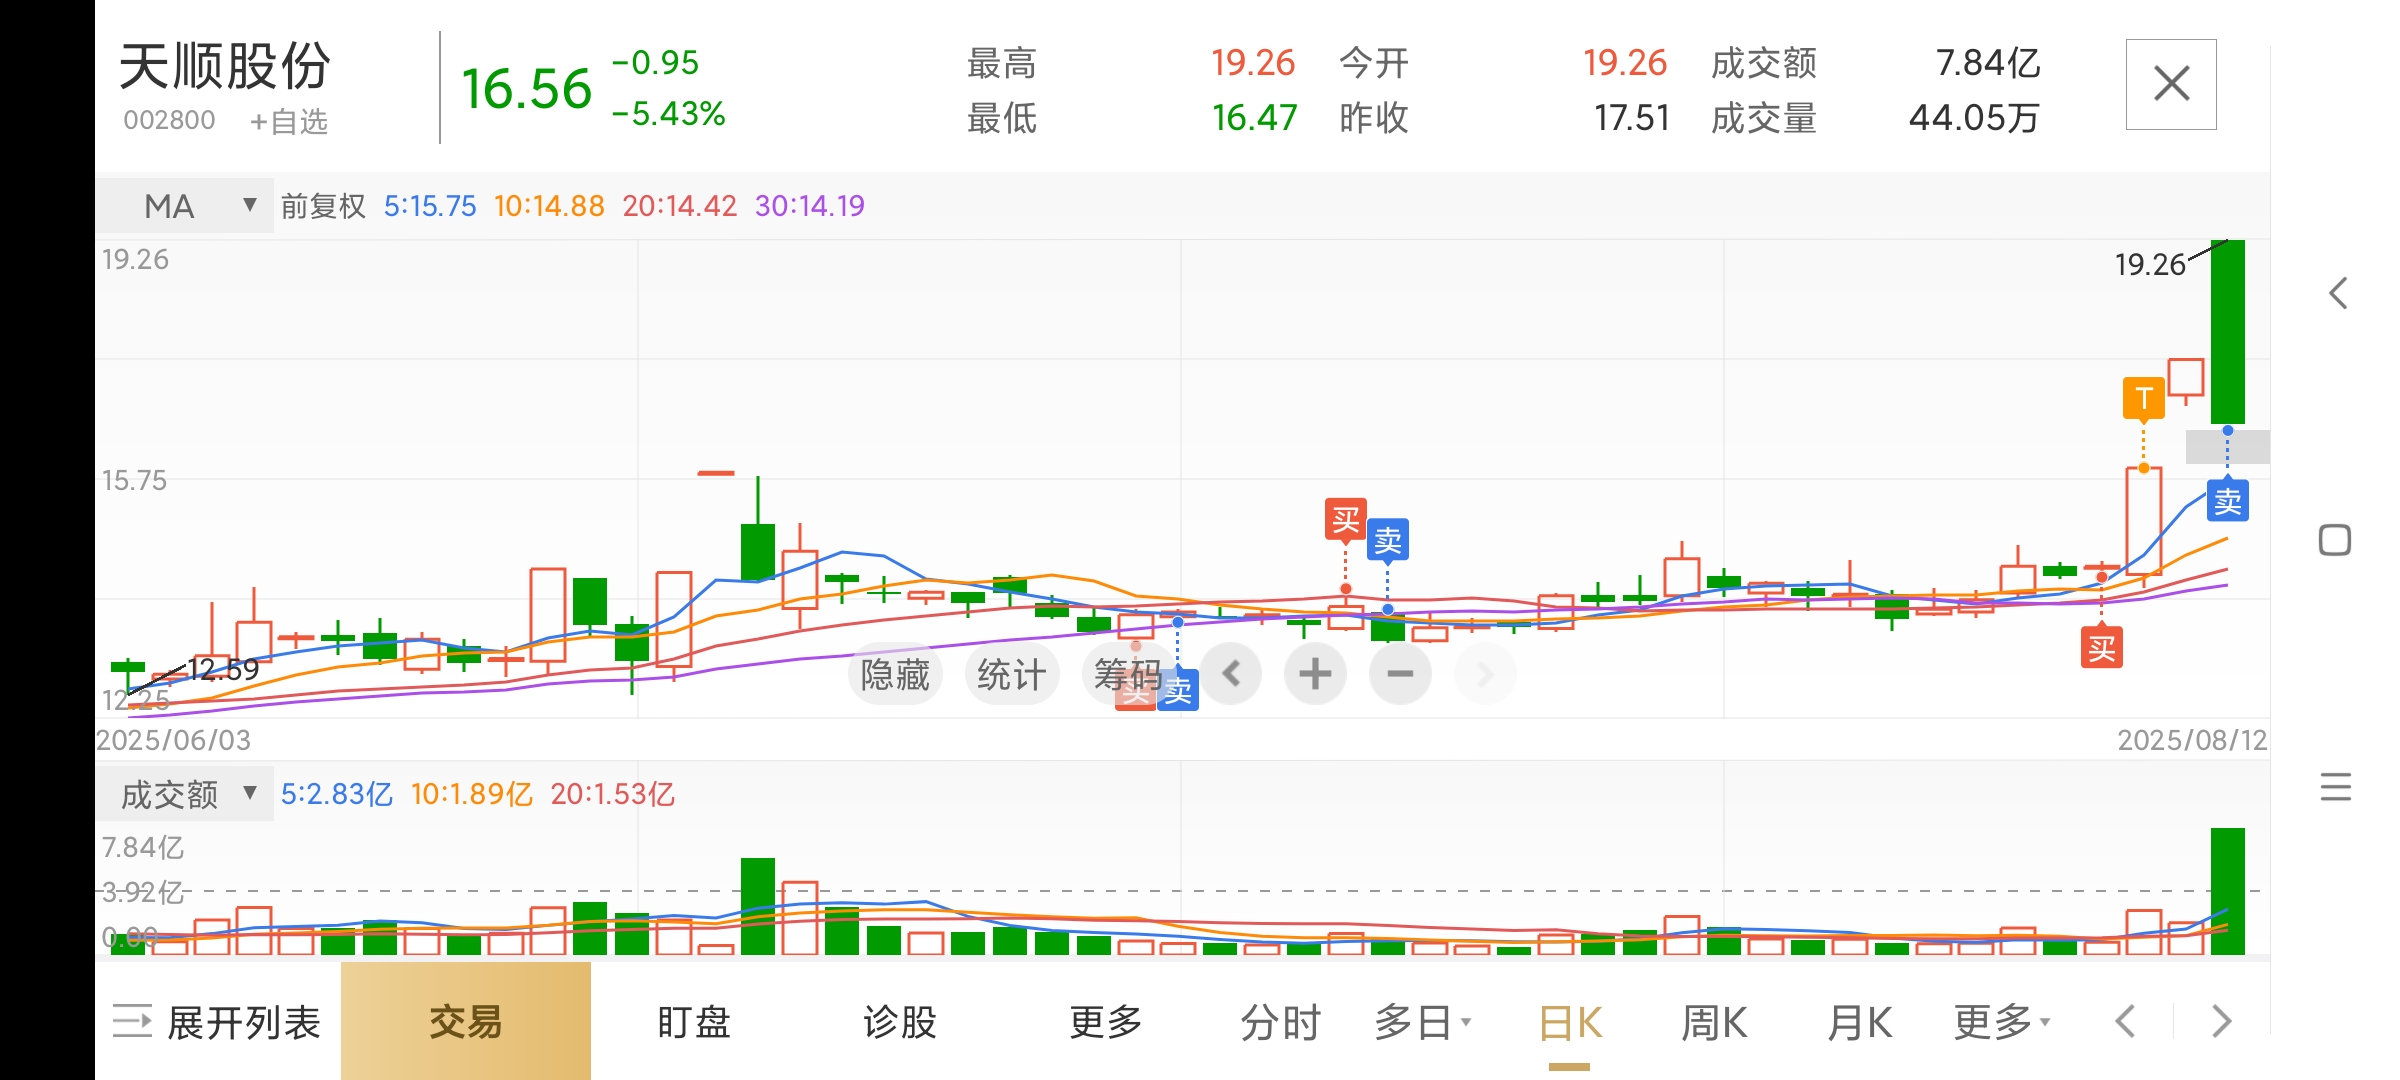Click start date 2025/06/03

point(173,740)
